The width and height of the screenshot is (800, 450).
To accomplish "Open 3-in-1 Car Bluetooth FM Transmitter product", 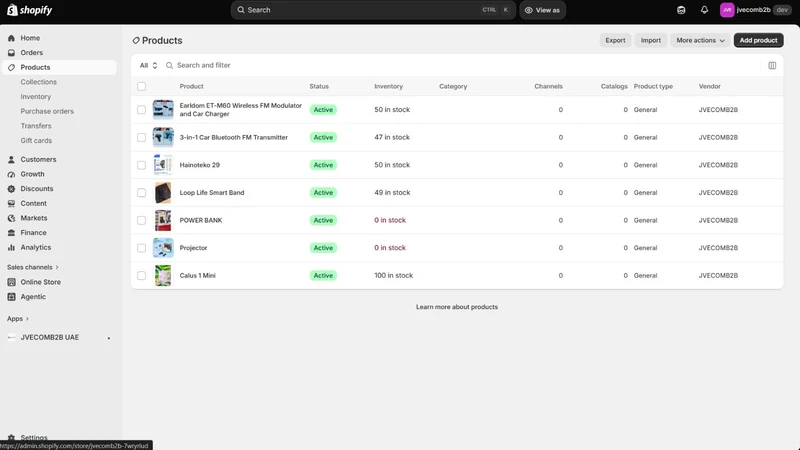I will 234,137.
